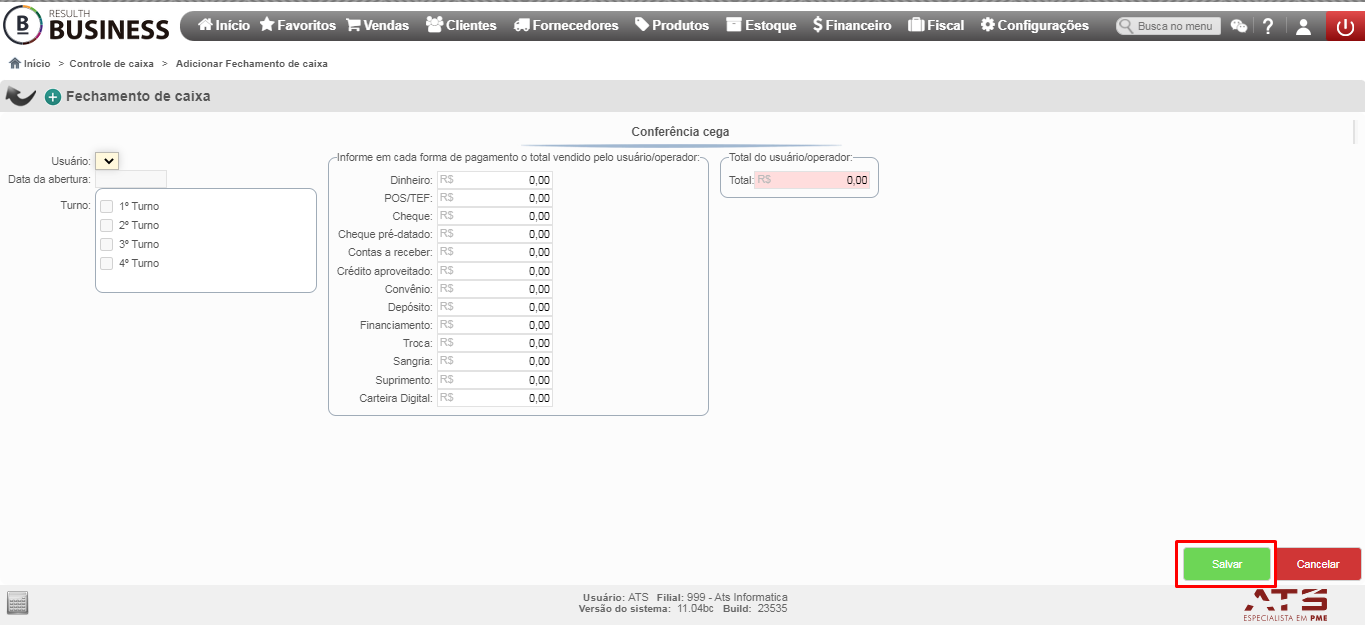
Task: Check the 1º Turno checkbox
Action: pos(106,206)
